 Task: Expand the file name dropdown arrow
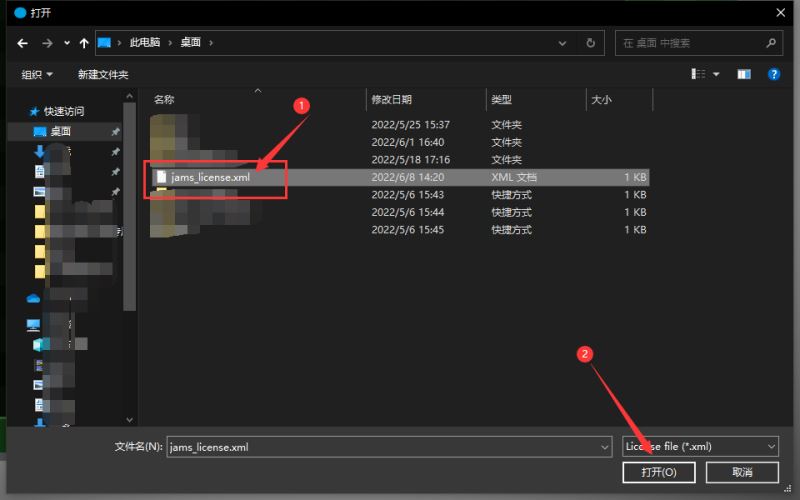click(605, 447)
